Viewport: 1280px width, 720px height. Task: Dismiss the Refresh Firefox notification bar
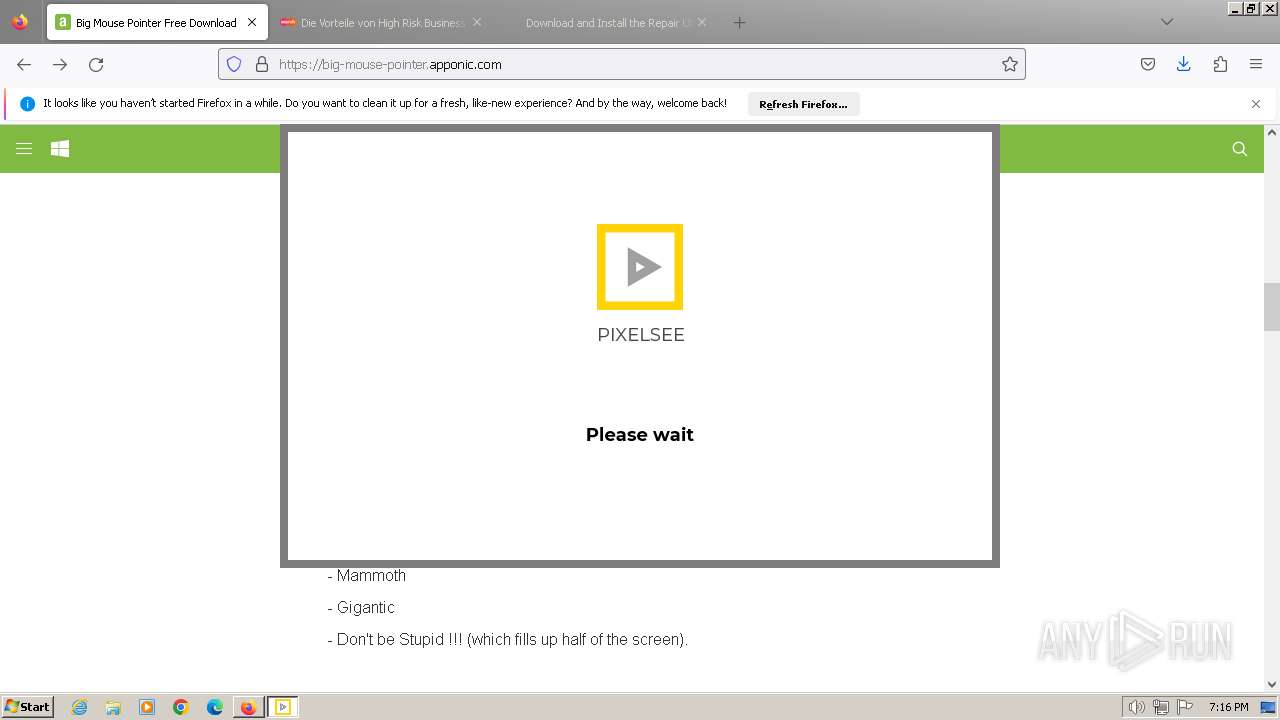coord(1256,104)
